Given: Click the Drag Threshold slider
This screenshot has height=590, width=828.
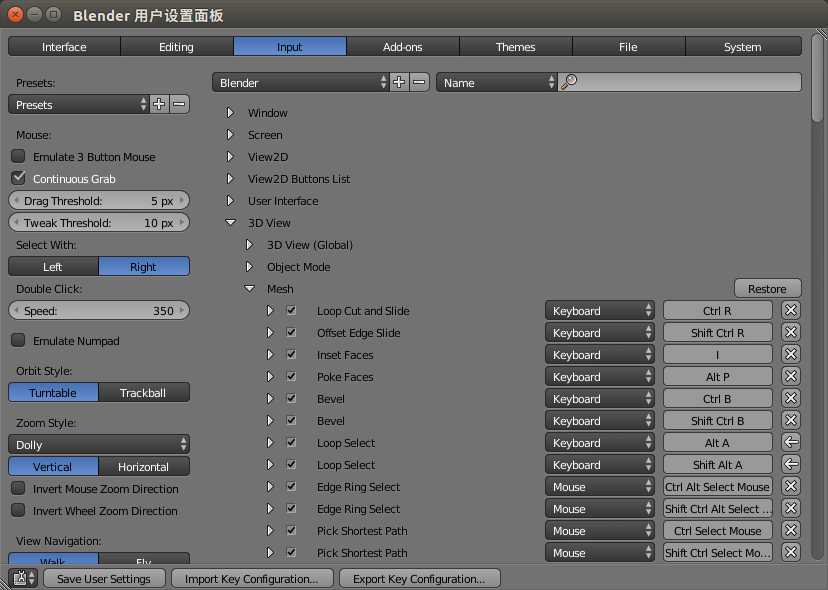Looking at the screenshot, I should pyautogui.click(x=99, y=201).
